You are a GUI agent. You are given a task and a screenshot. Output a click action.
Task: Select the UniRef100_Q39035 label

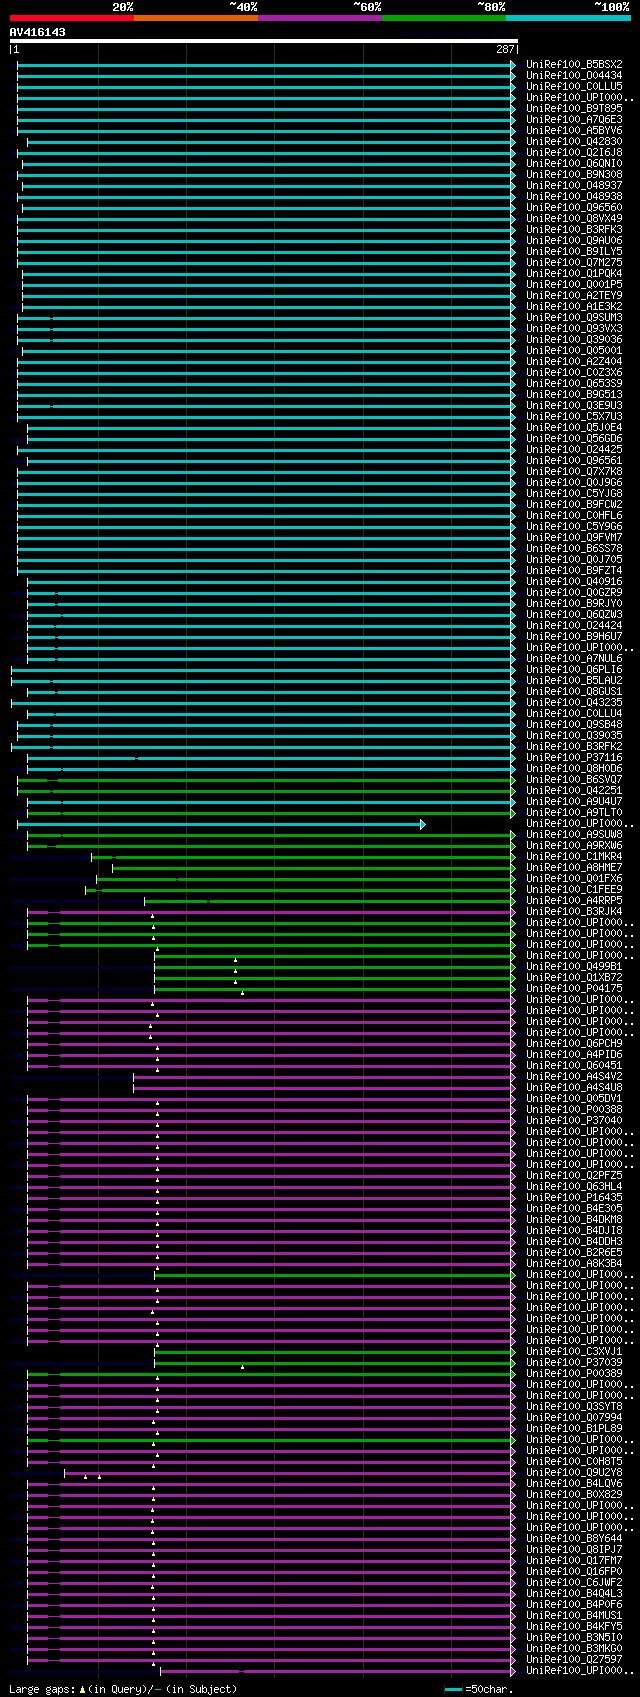(574, 735)
